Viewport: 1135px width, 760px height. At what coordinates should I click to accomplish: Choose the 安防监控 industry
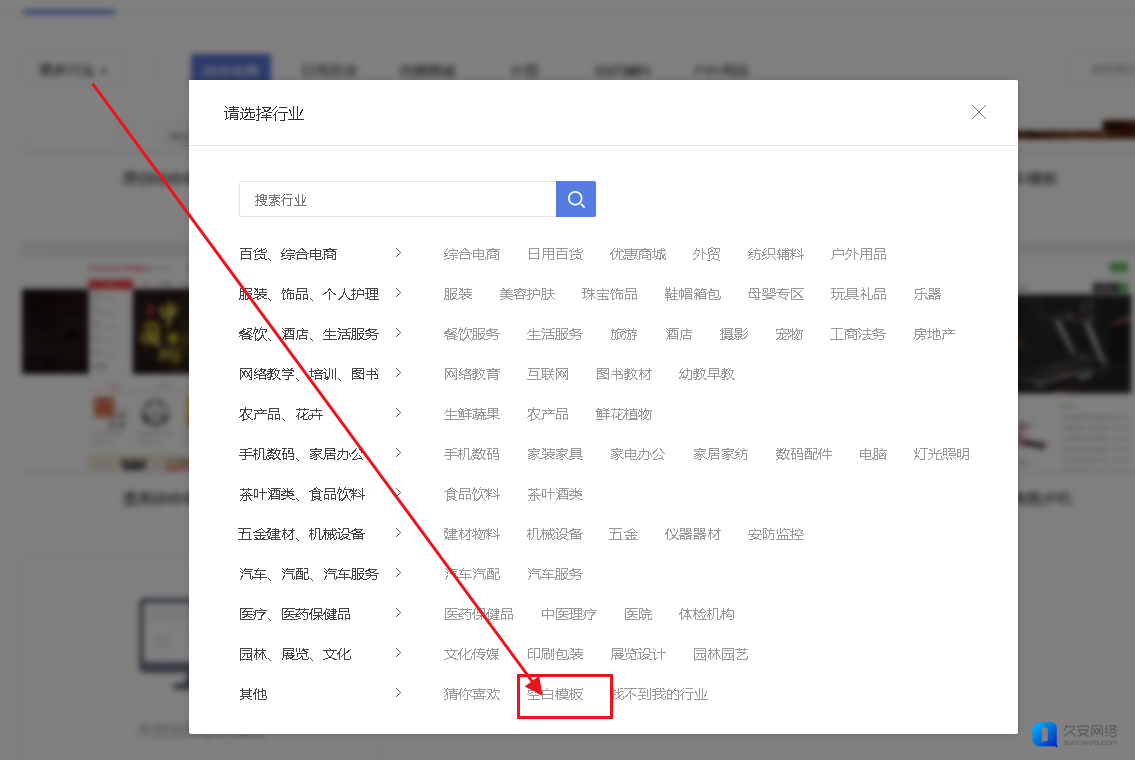[775, 534]
